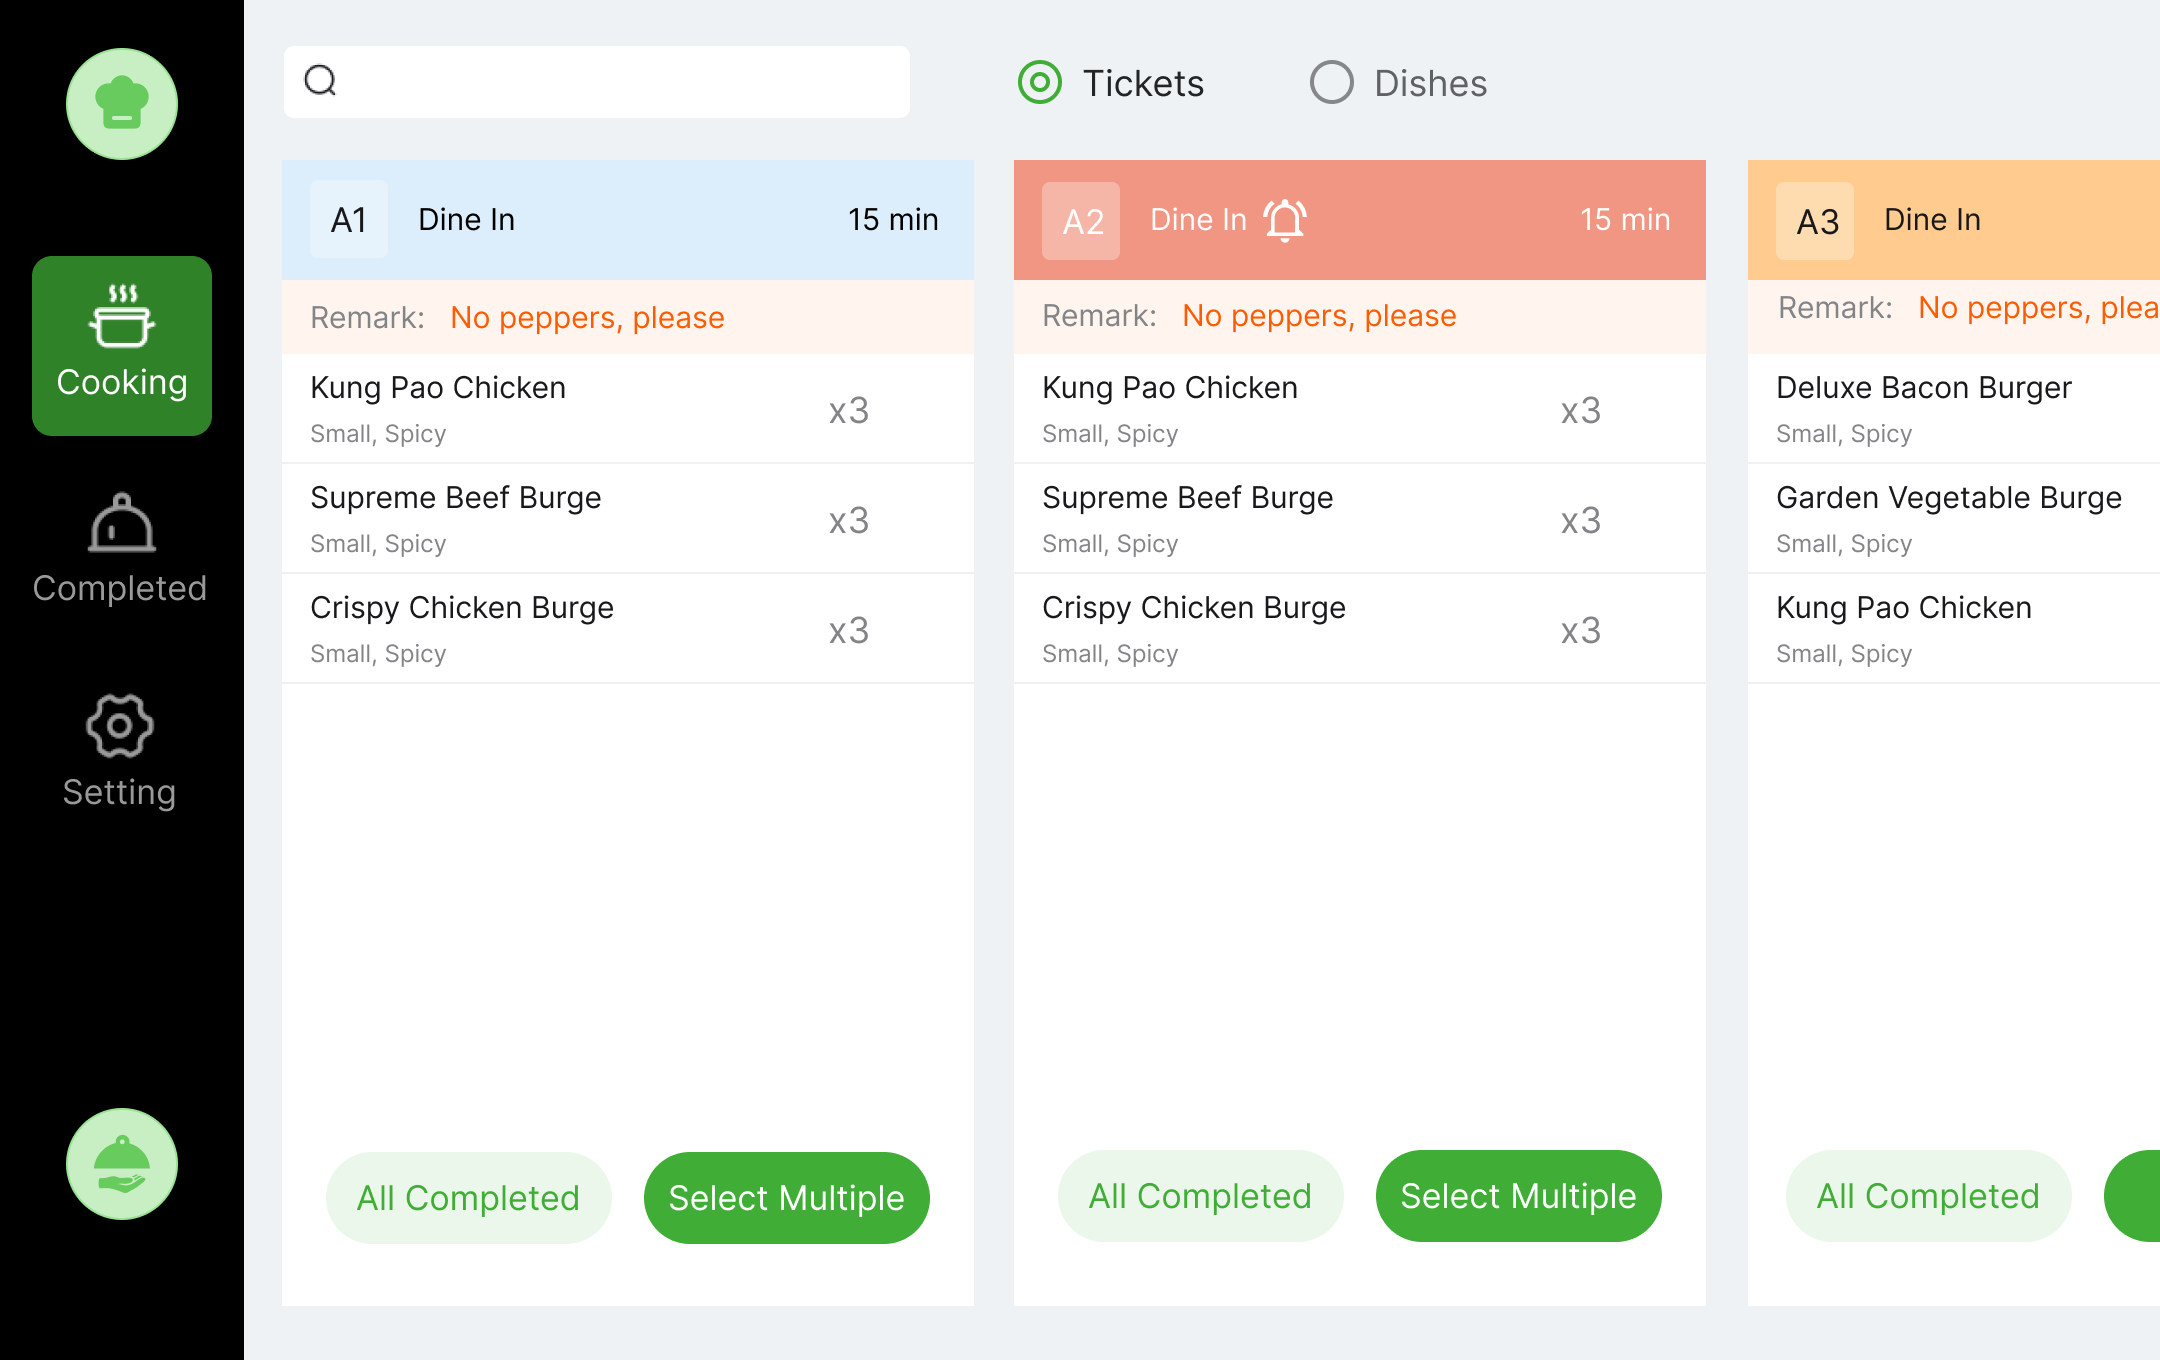Click the chef hat logo icon
The image size is (2160, 1360).
tap(121, 103)
